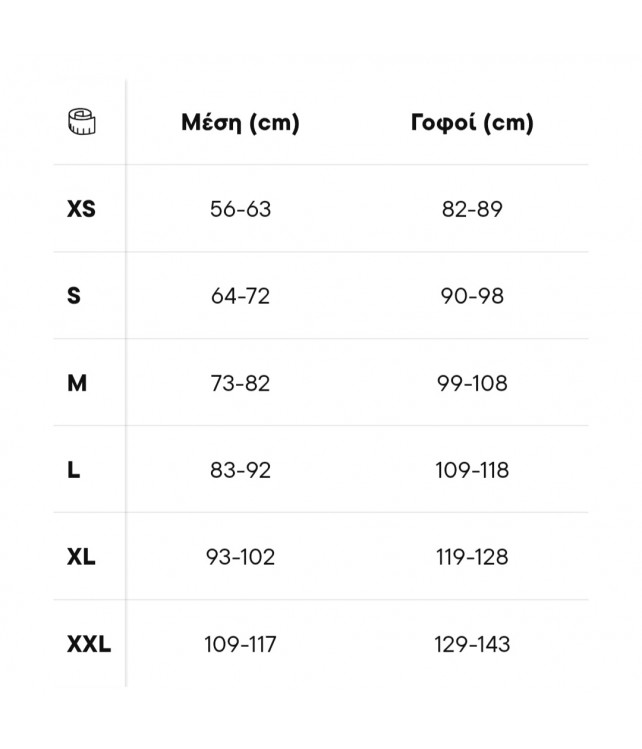Select waist value 83-92
This screenshot has height=749, width=642.
tap(240, 470)
